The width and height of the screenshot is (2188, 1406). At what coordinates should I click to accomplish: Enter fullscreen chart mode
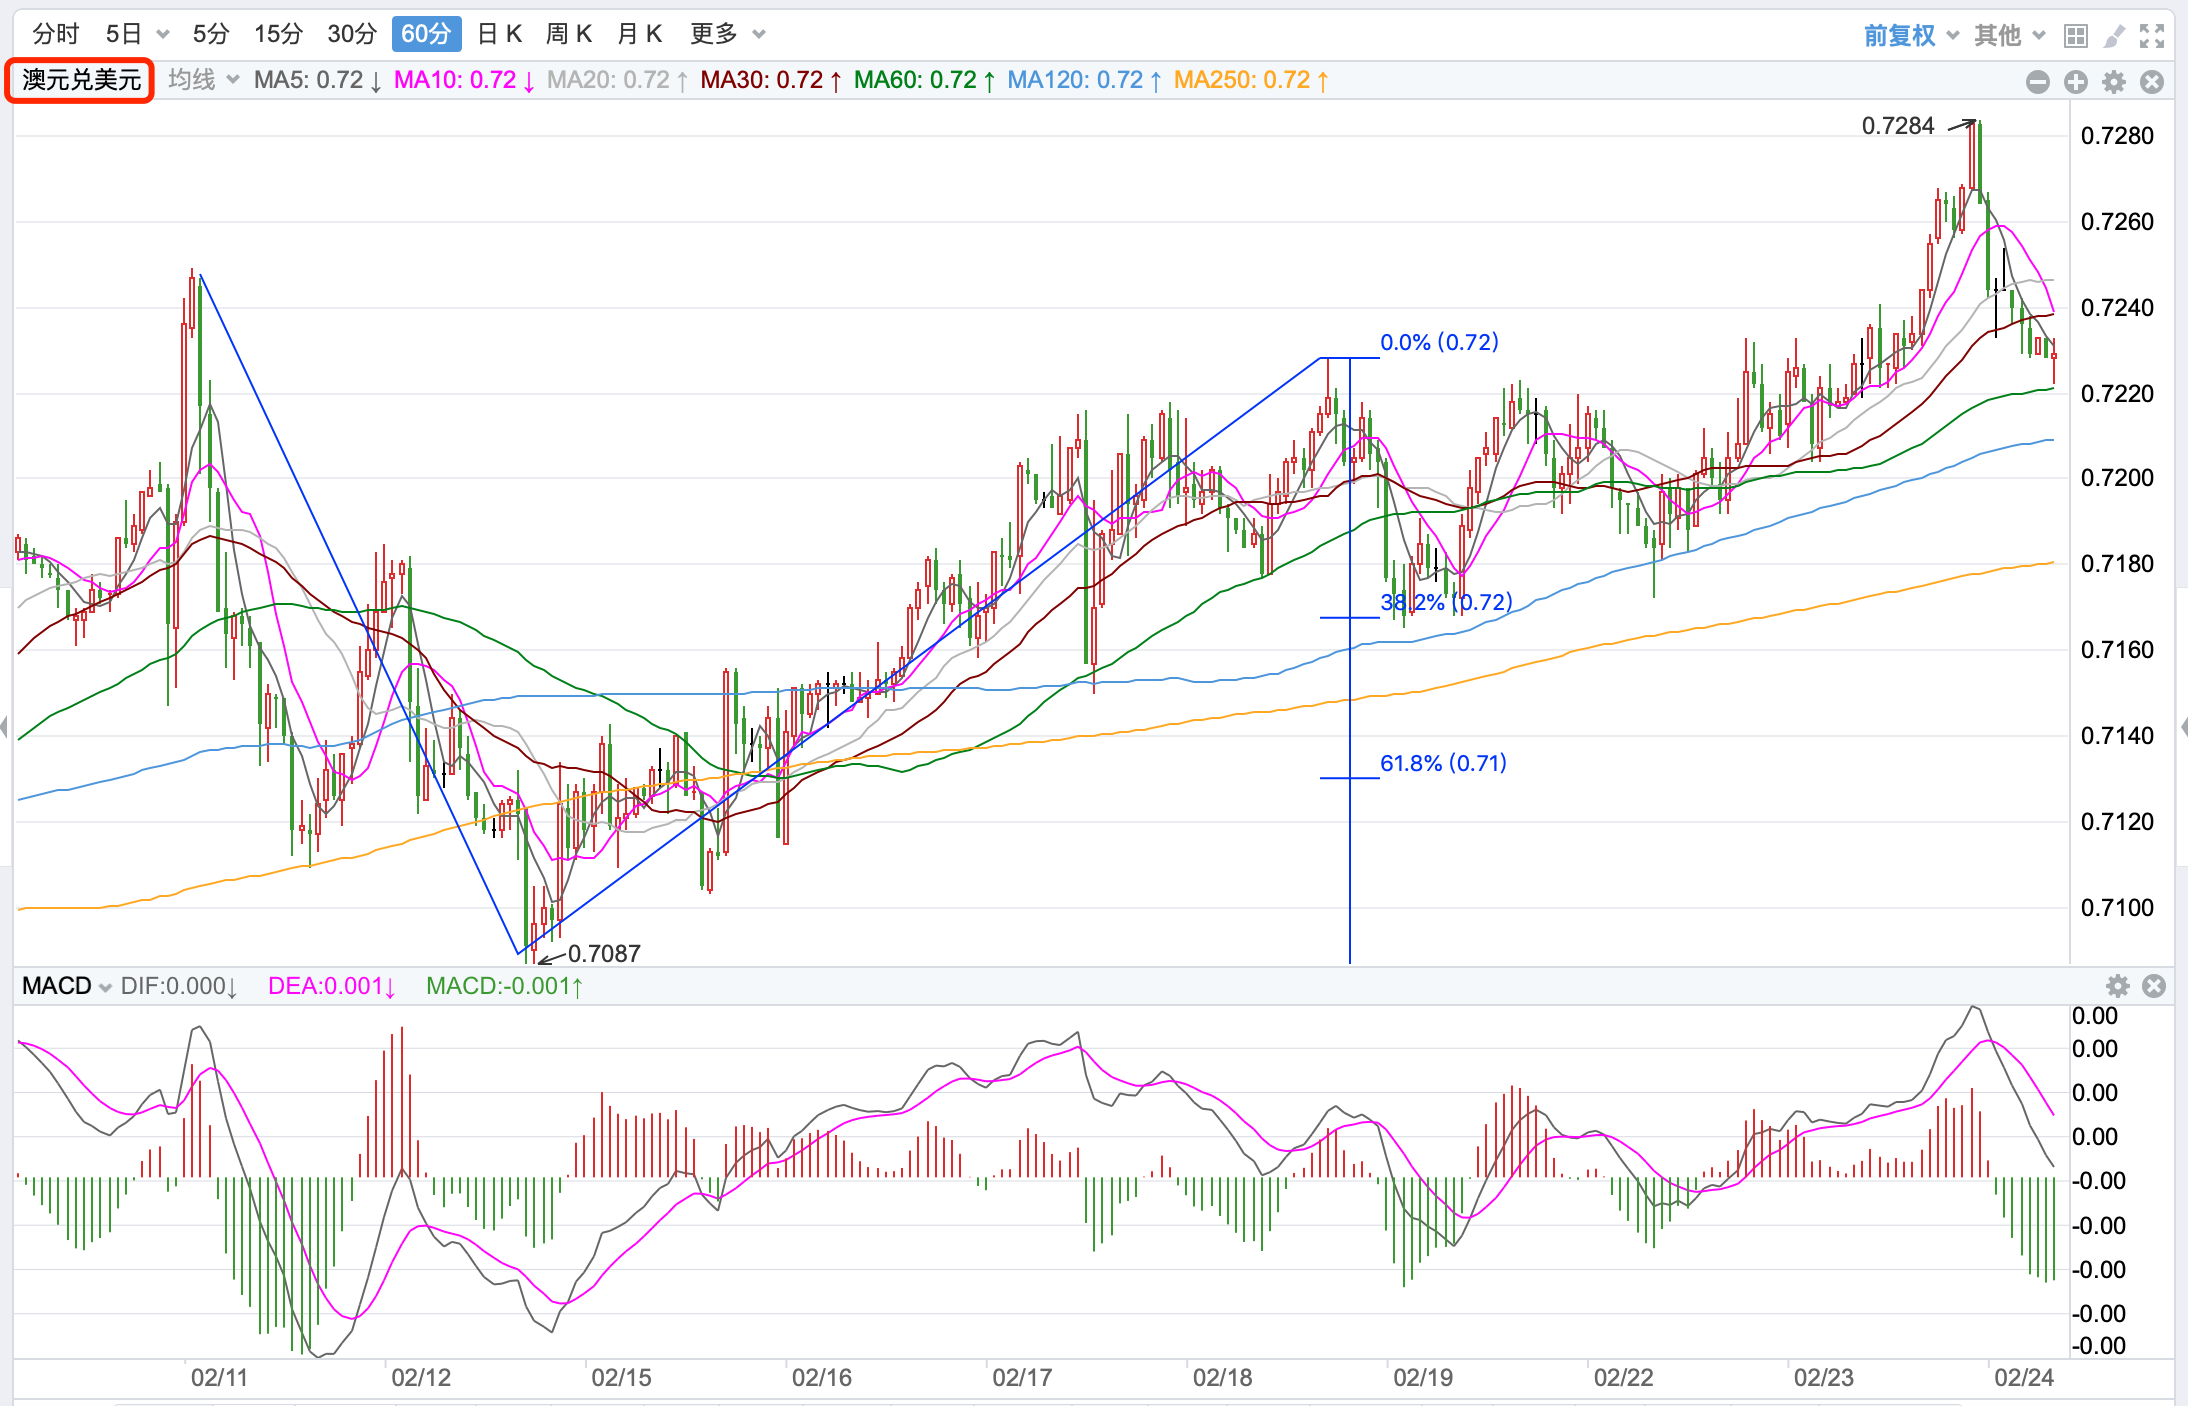tap(2152, 36)
